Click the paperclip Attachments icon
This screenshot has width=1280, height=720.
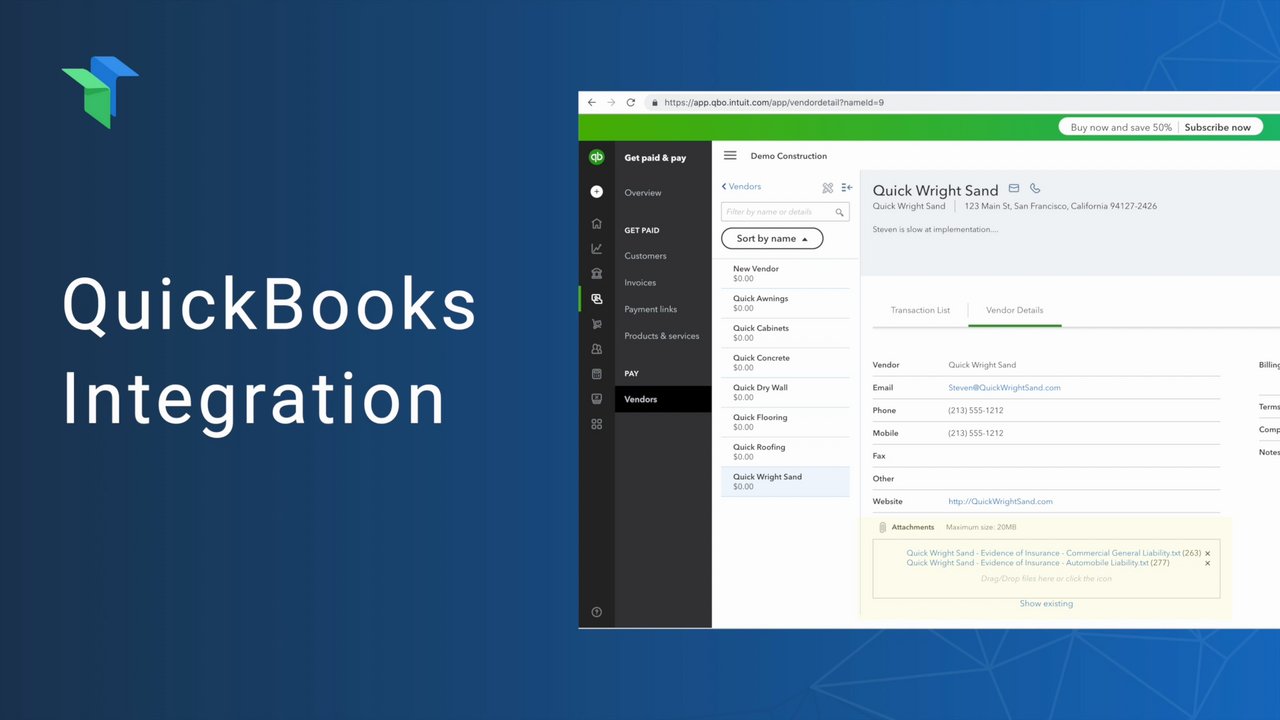882,527
